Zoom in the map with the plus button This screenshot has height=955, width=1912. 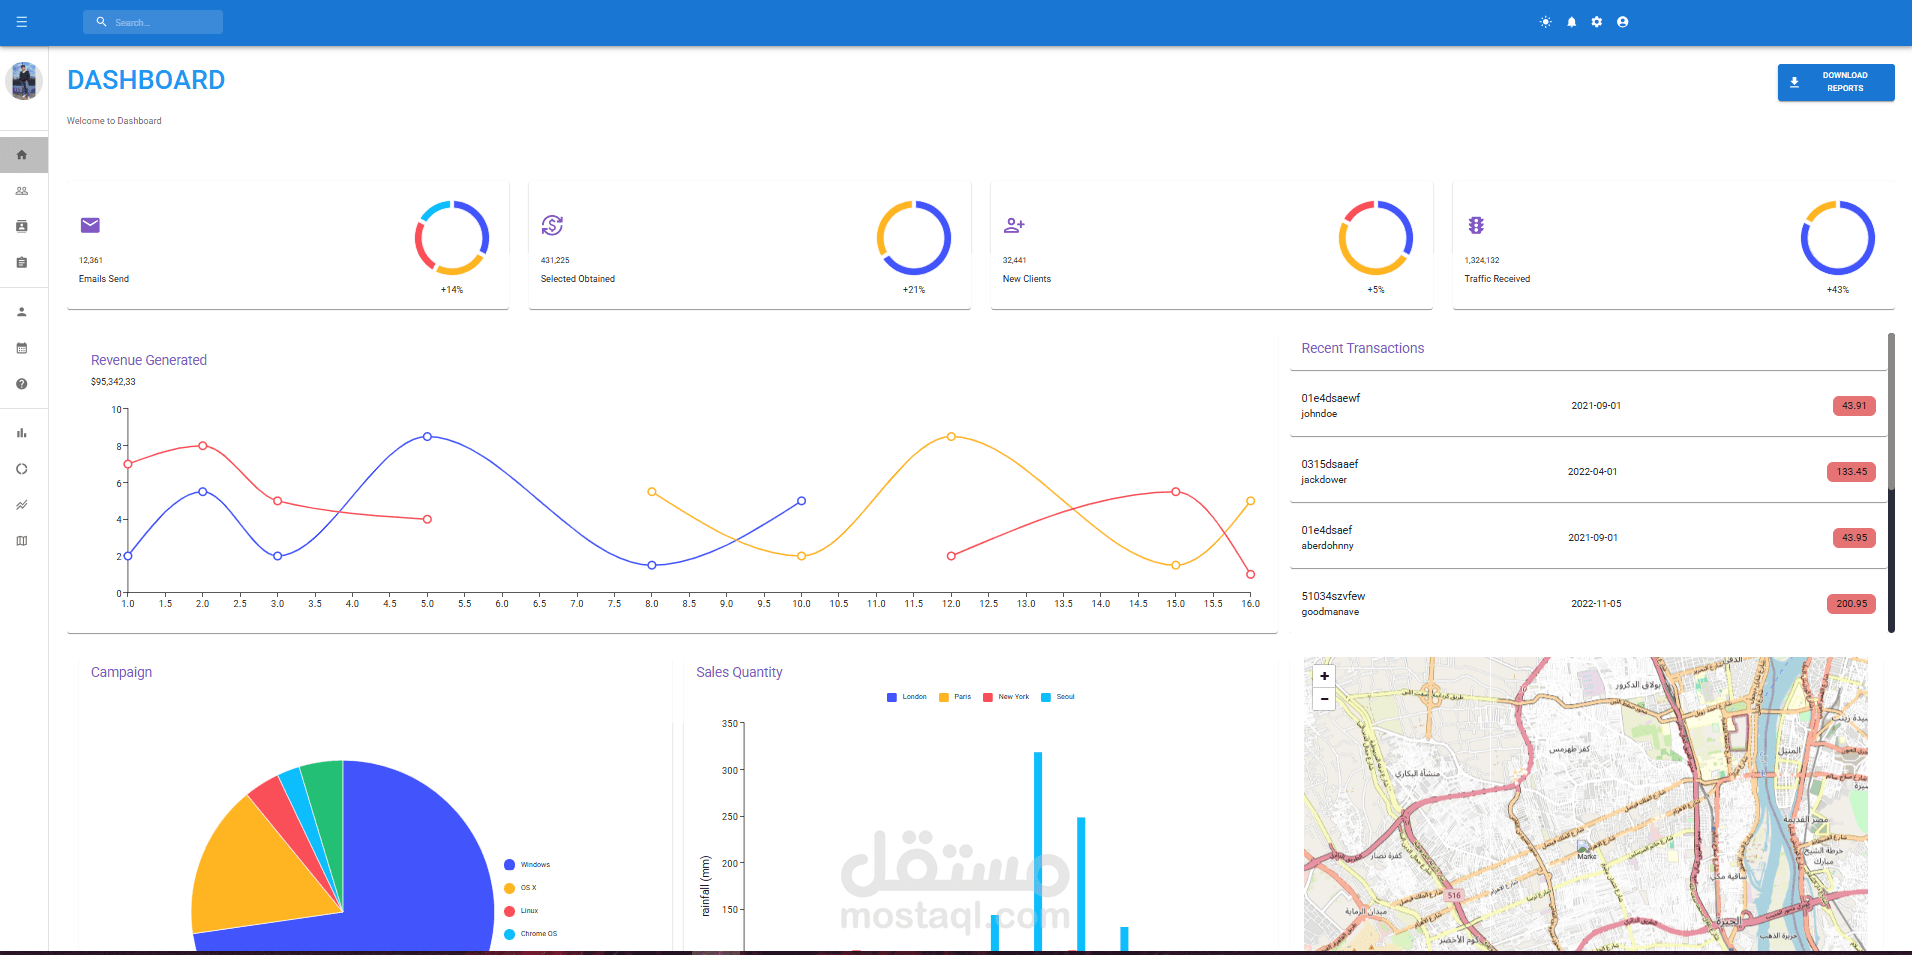coord(1324,676)
